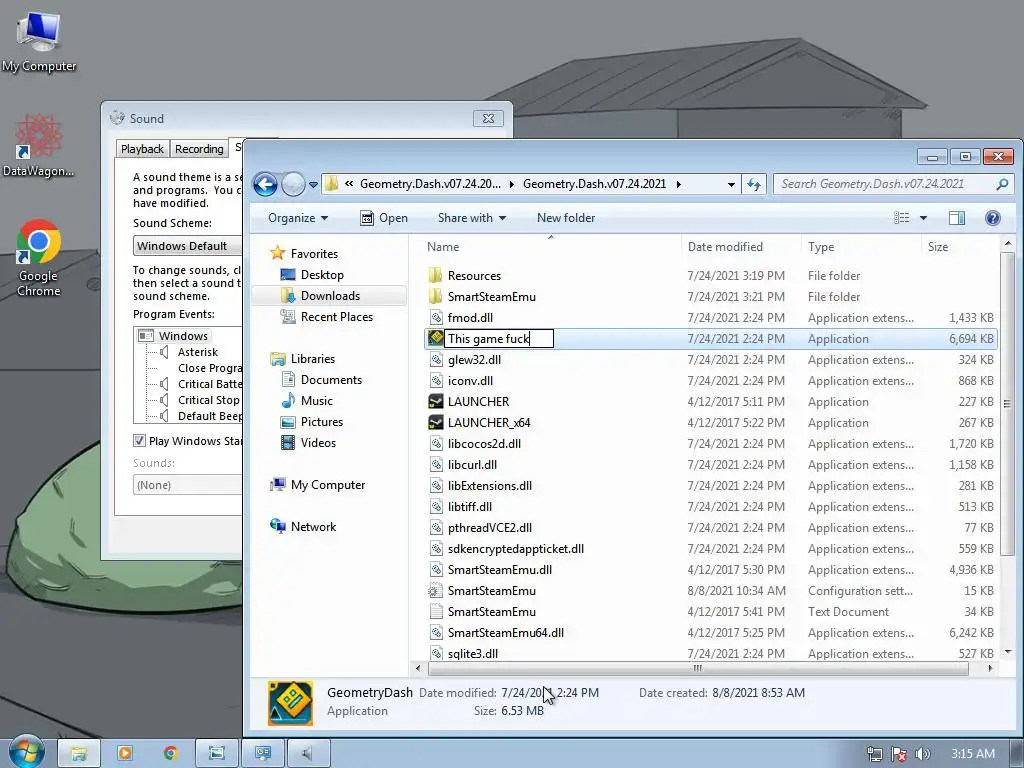Click the horizontal scrollbar of file list
Viewport: 1024px width, 768px height.
(697, 668)
